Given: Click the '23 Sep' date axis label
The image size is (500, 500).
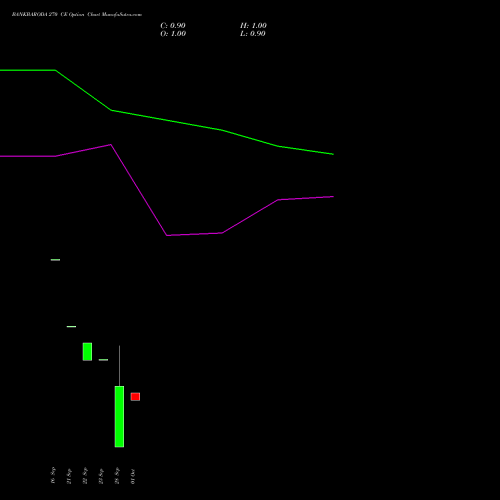Looking at the screenshot, I should pos(101,476).
